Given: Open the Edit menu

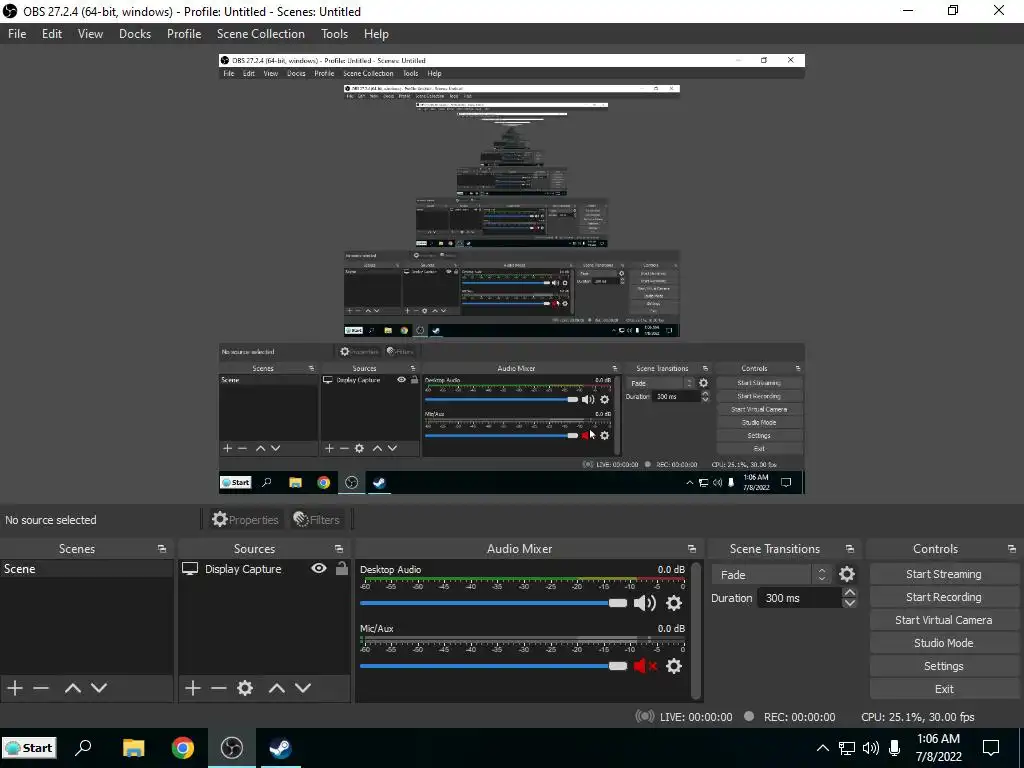Looking at the screenshot, I should (52, 34).
